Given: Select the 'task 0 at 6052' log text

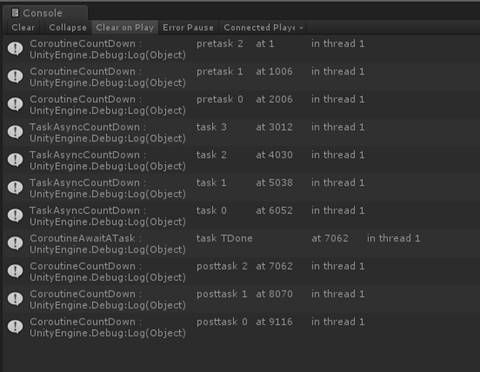Looking at the screenshot, I should 244,211.
